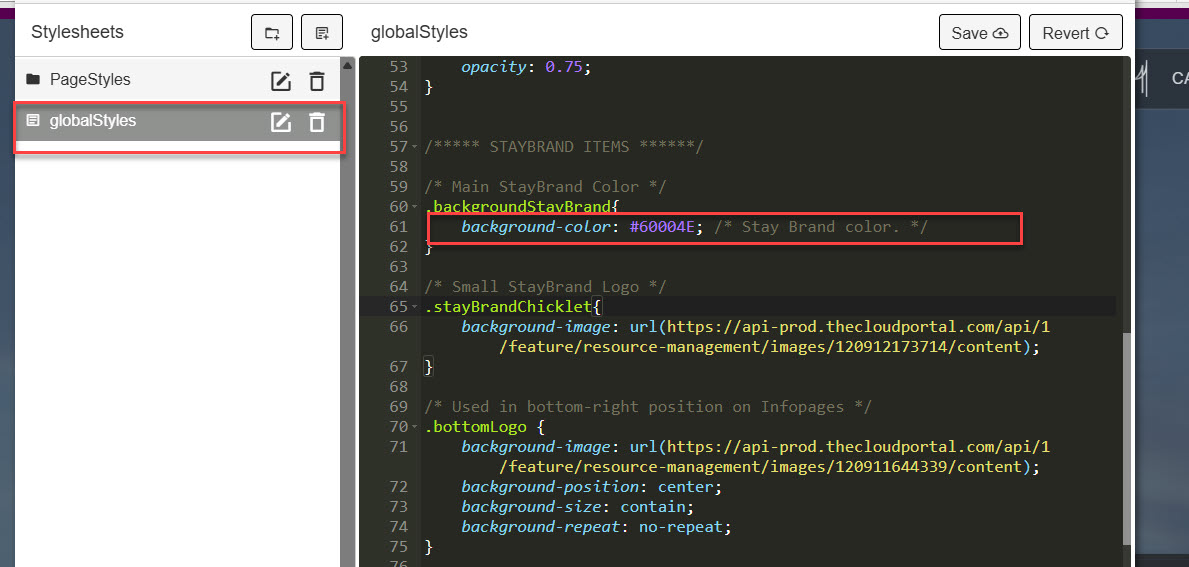
Task: Edit the PageStyles folder name
Action: pos(281,81)
